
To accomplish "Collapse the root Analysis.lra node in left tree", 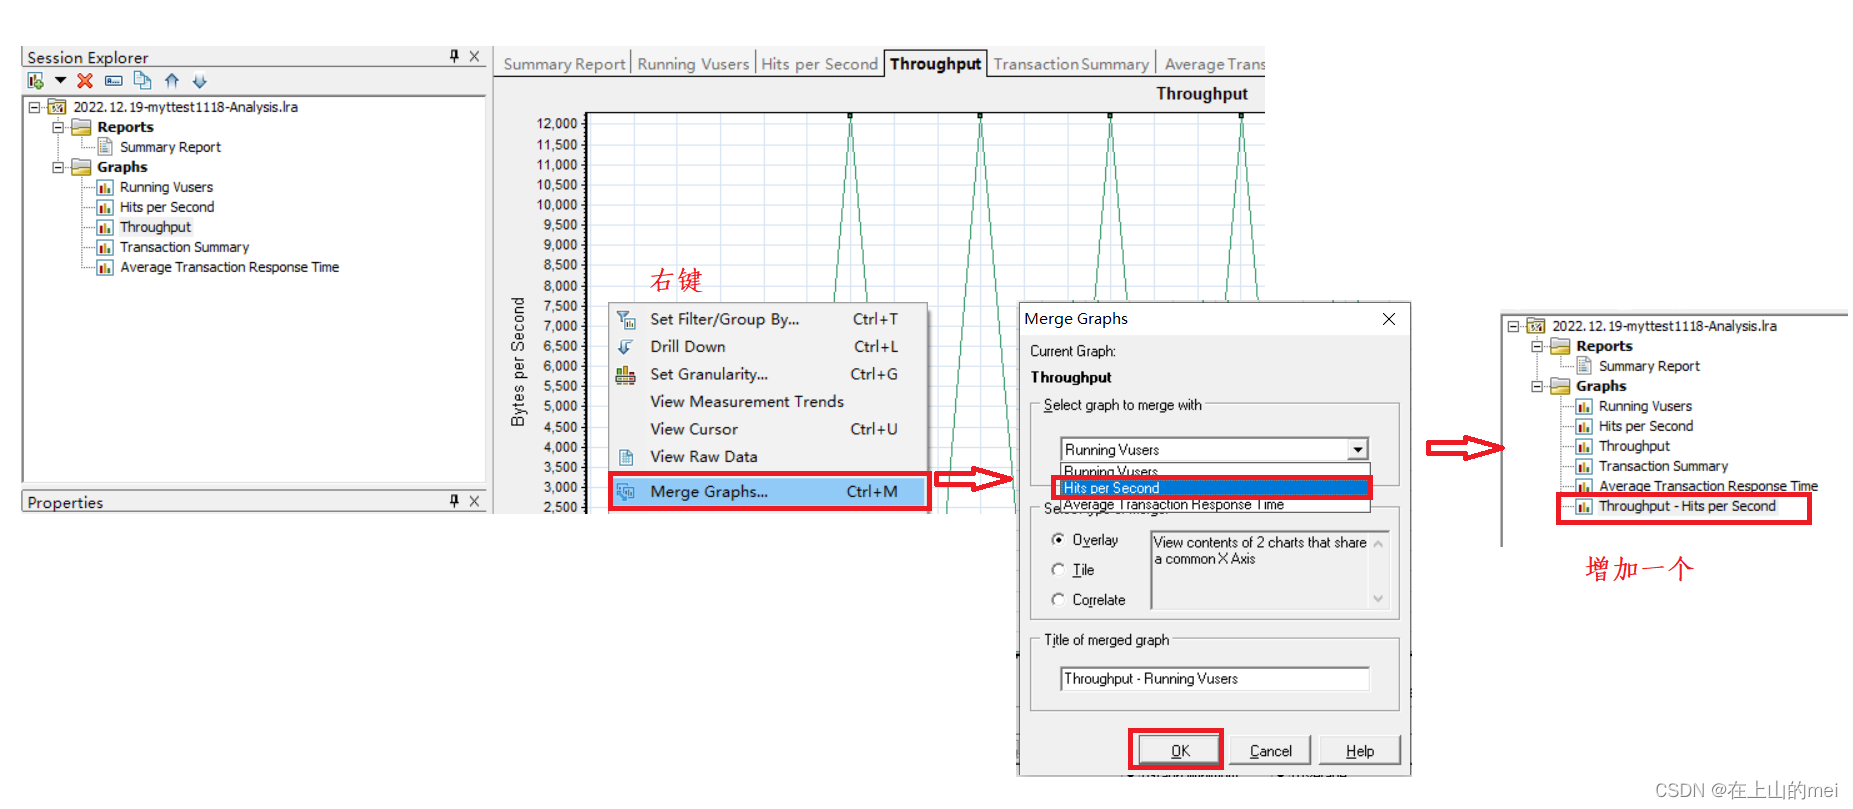I will [34, 107].
